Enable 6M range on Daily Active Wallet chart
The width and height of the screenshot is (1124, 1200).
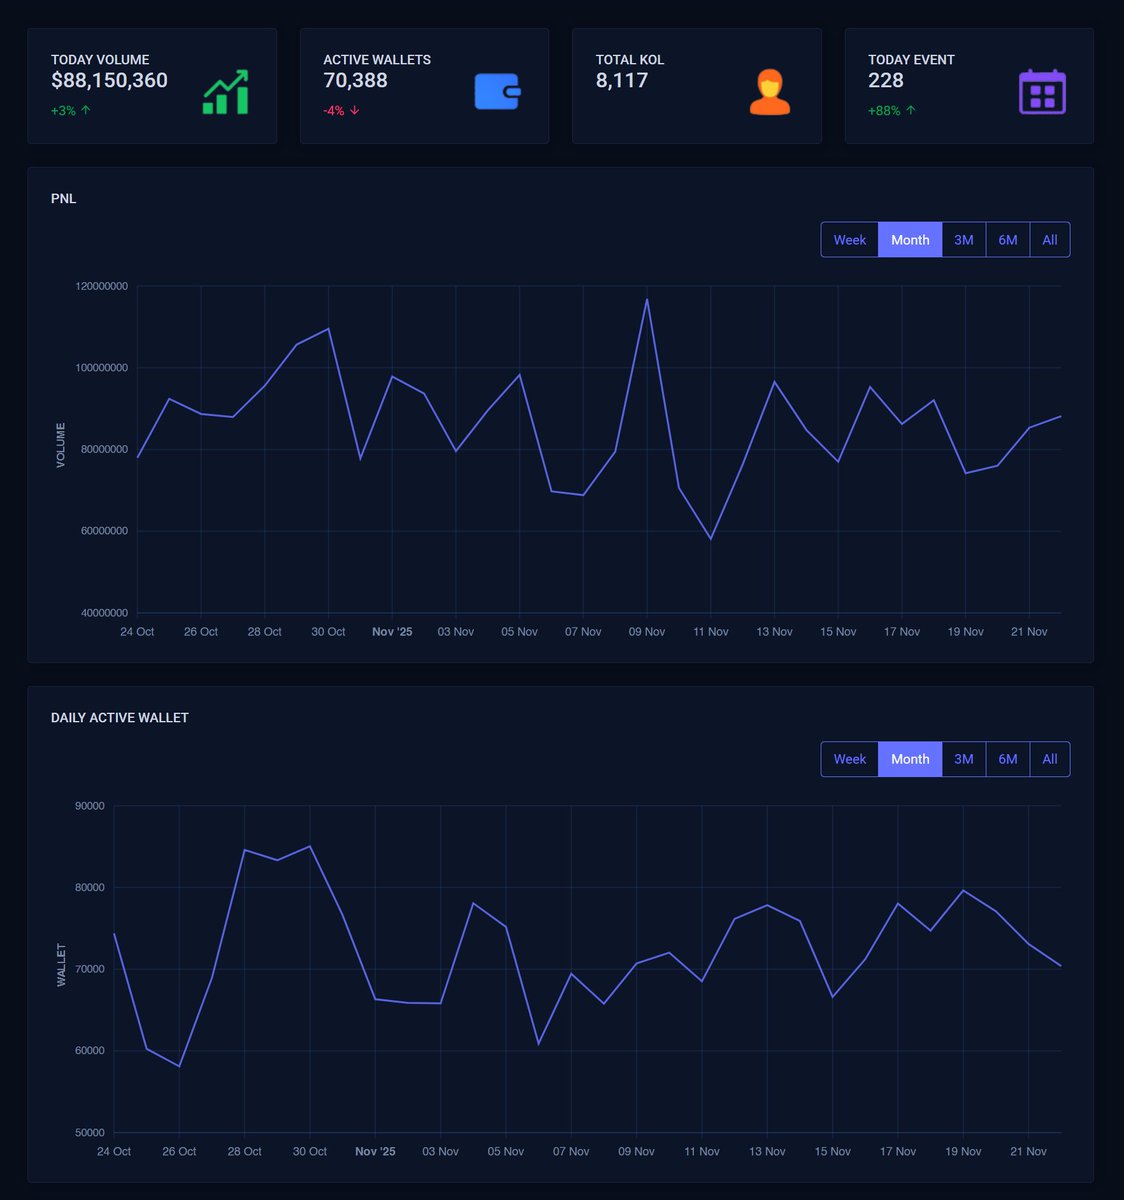[x=1007, y=759]
